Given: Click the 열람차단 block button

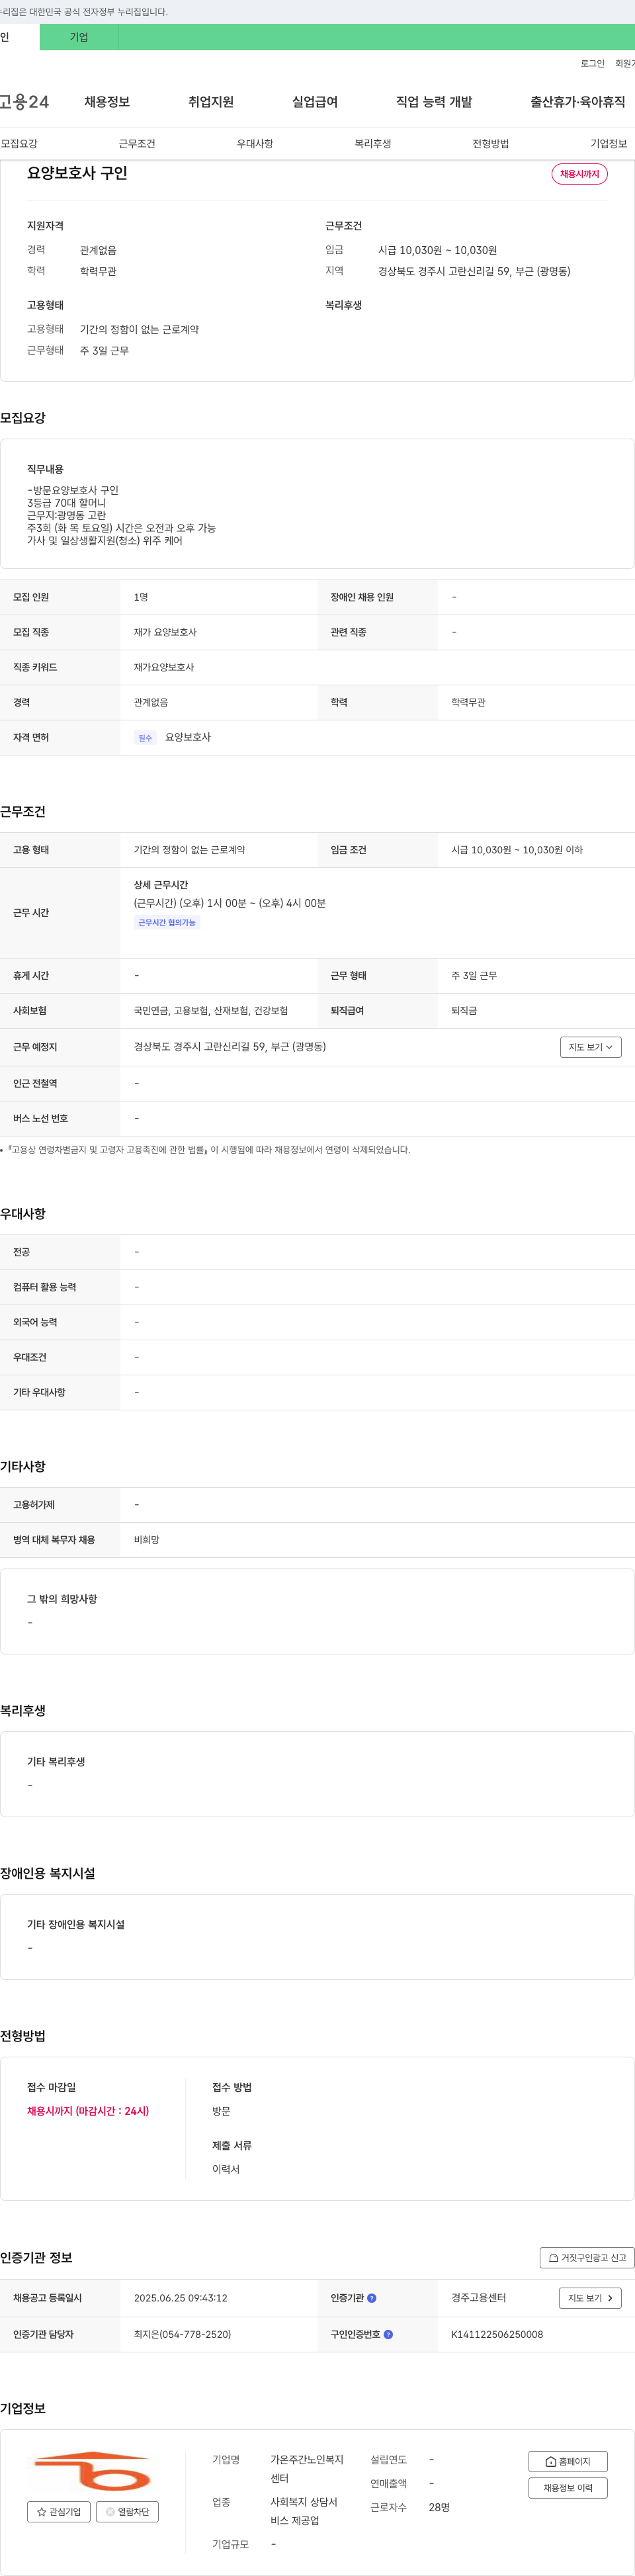Looking at the screenshot, I should point(127,2511).
